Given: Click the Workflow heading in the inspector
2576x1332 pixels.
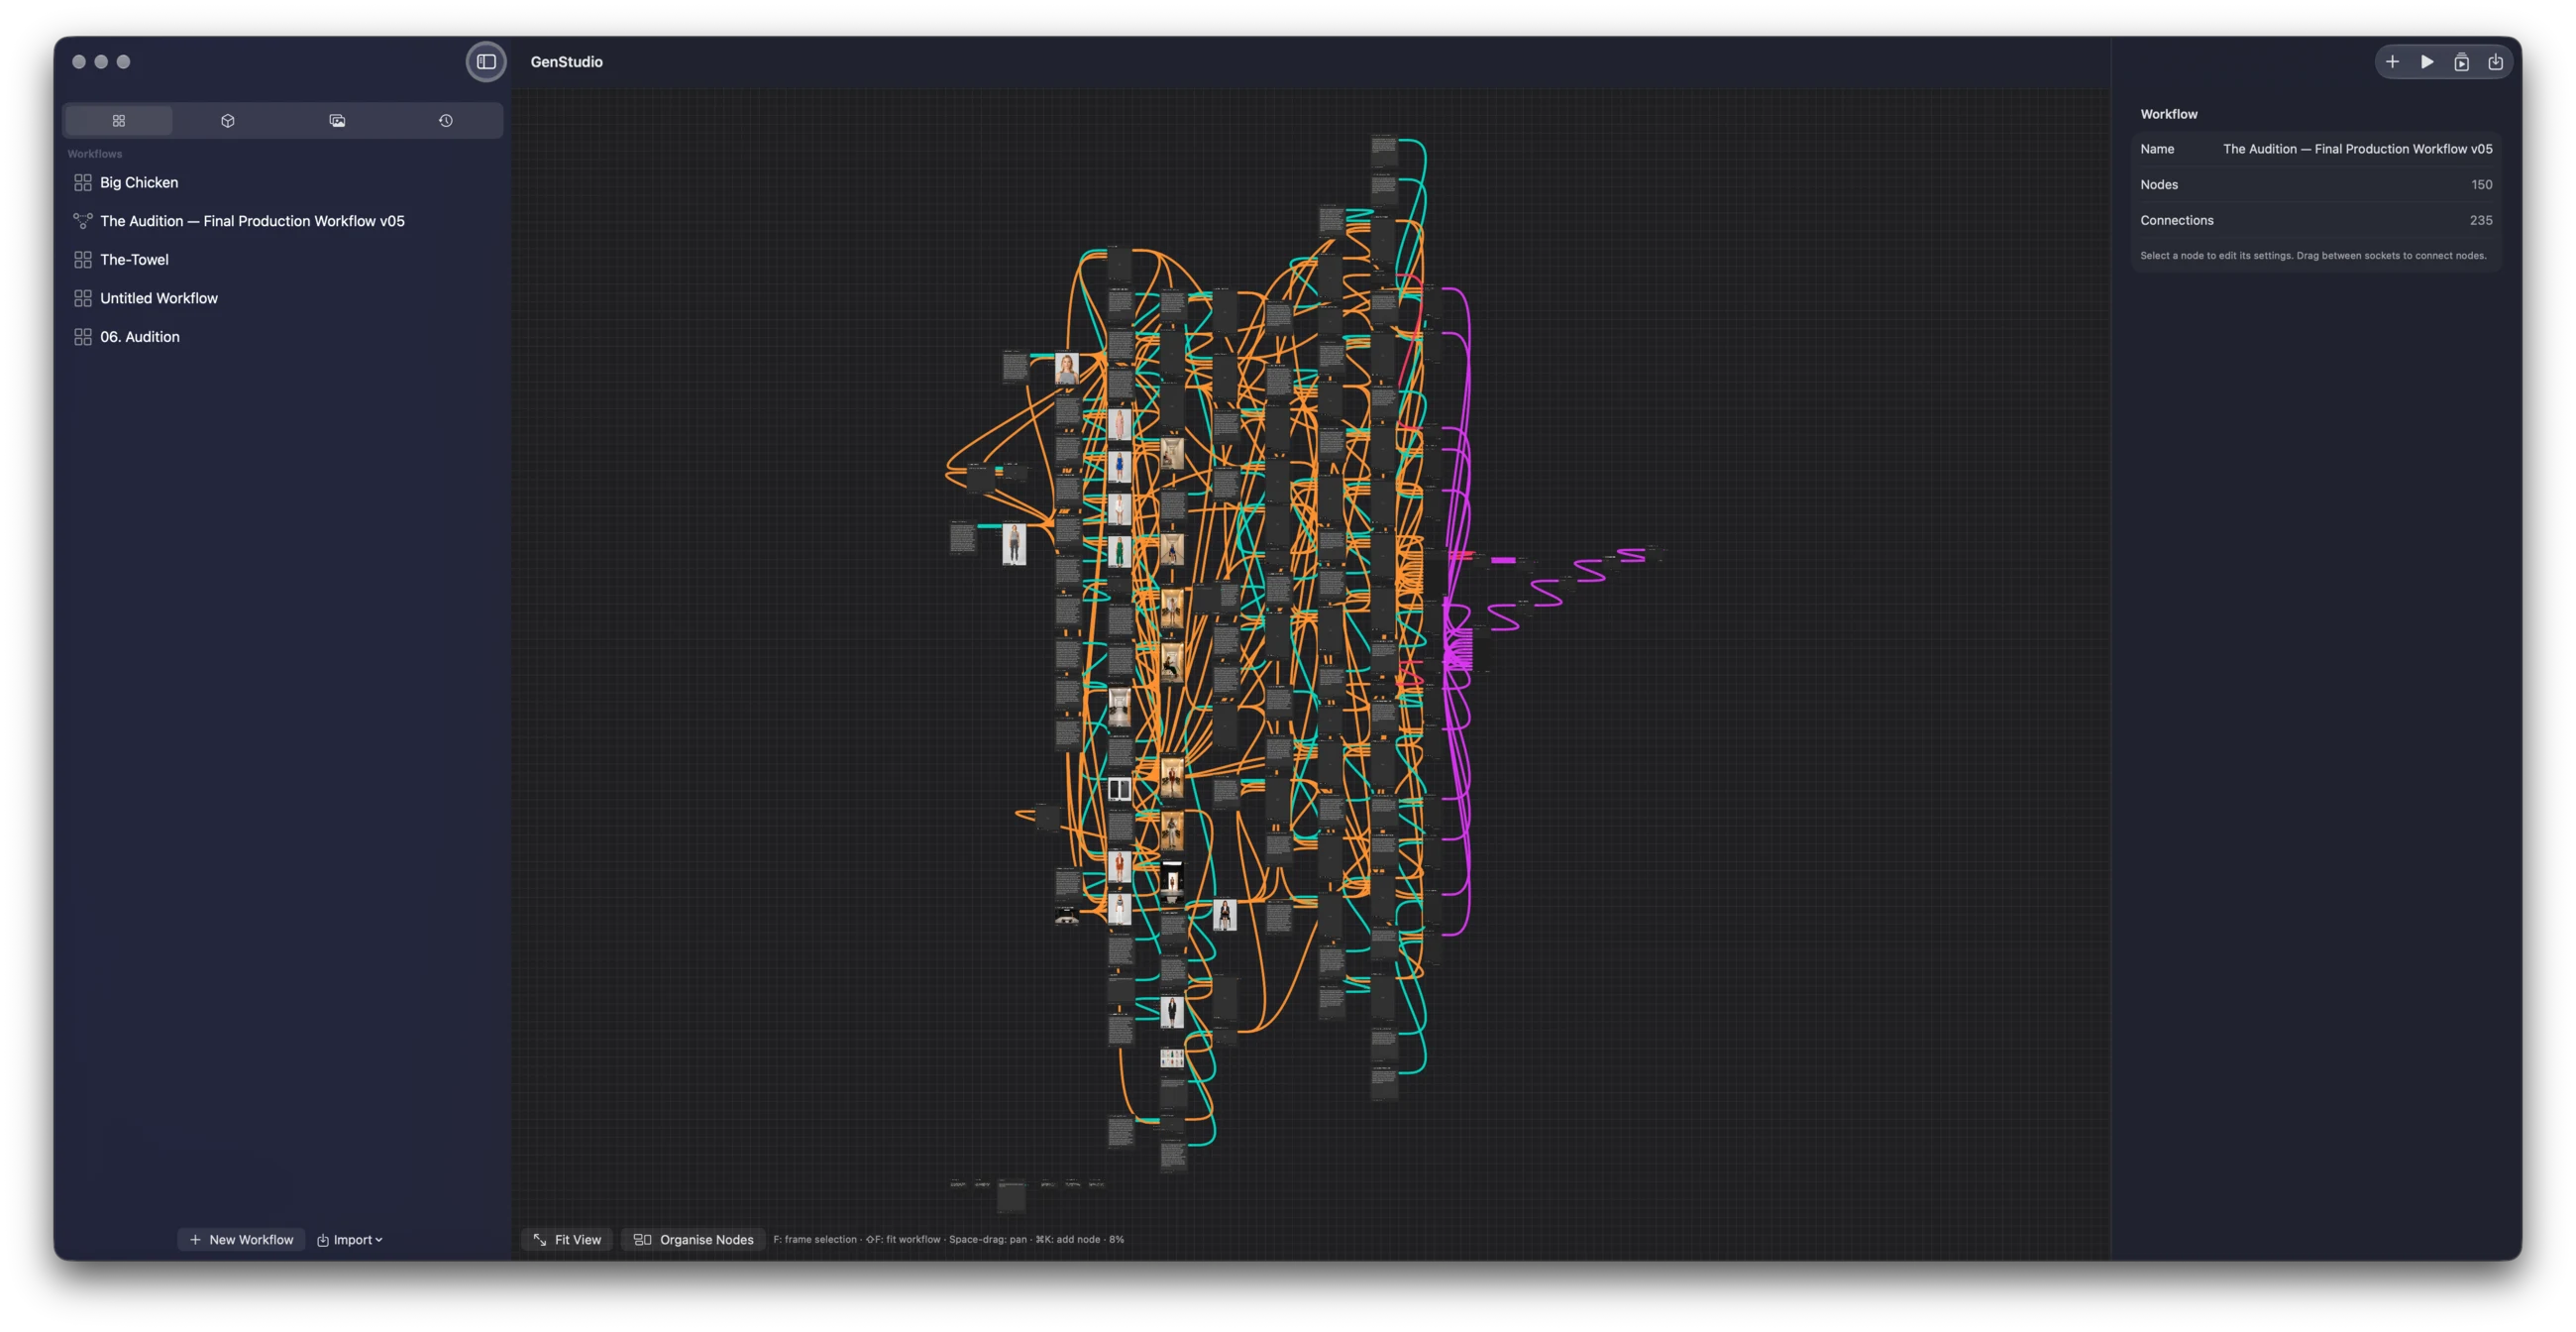Looking at the screenshot, I should [x=2168, y=114].
